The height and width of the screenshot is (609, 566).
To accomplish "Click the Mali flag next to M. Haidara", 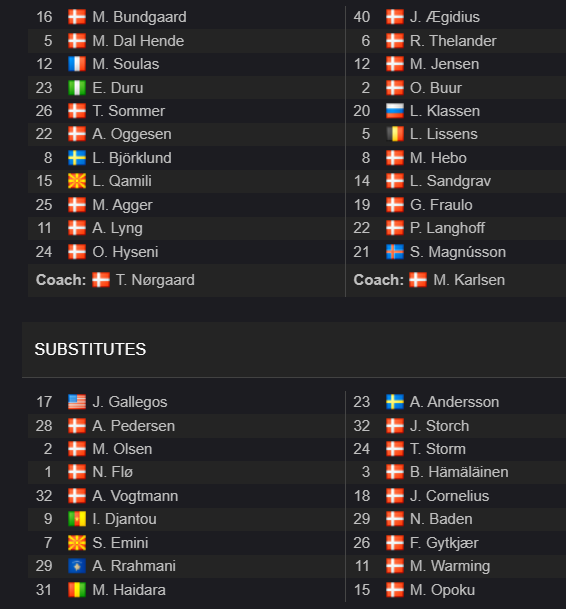I will (x=77, y=590).
